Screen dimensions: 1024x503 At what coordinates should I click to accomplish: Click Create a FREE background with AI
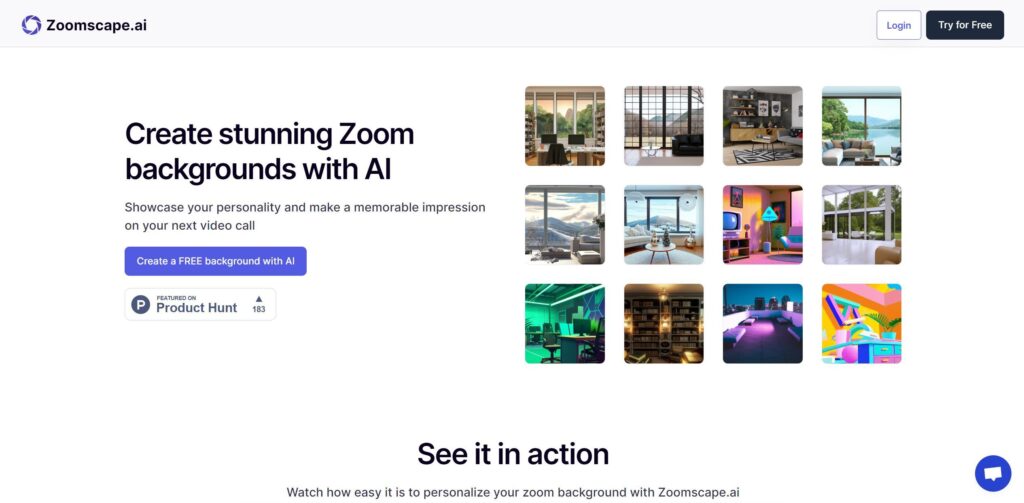click(x=216, y=261)
